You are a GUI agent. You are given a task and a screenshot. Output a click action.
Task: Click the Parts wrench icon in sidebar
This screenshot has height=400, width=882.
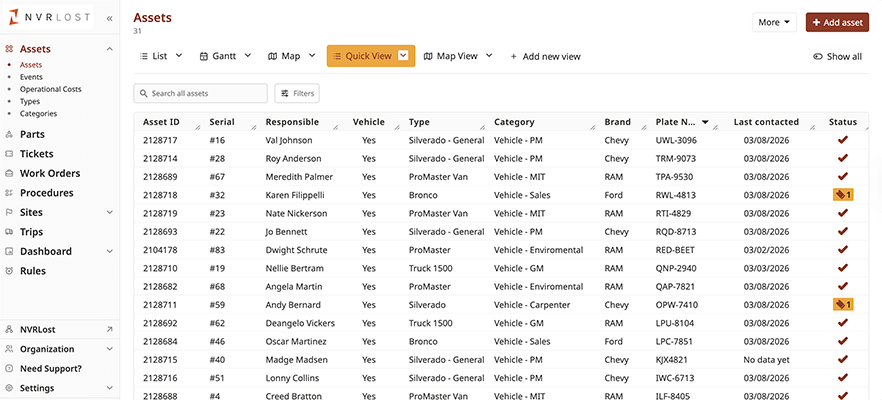point(10,134)
